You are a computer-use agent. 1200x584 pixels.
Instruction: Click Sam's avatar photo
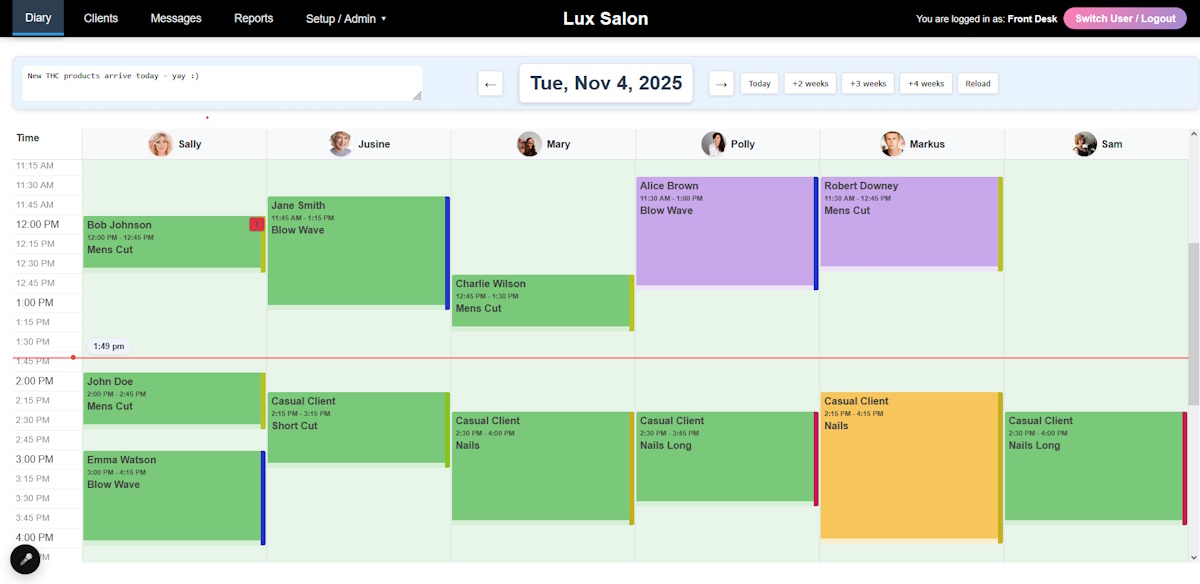click(1084, 144)
